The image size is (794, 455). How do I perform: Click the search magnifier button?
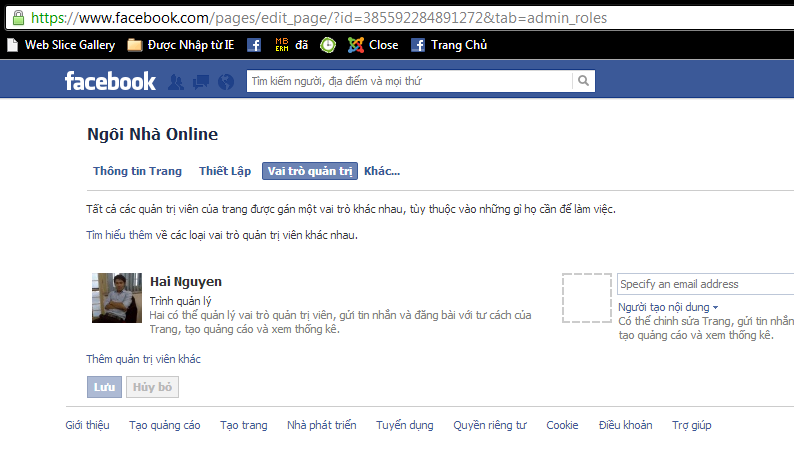[583, 81]
